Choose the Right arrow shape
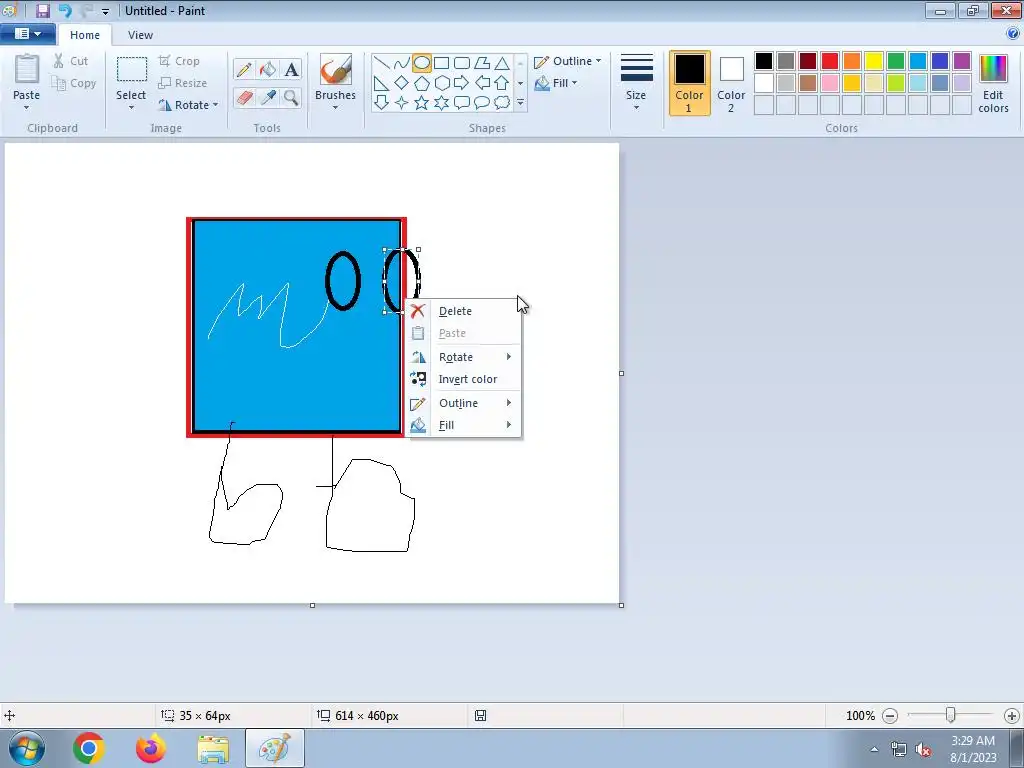The image size is (1024, 768). tap(462, 83)
